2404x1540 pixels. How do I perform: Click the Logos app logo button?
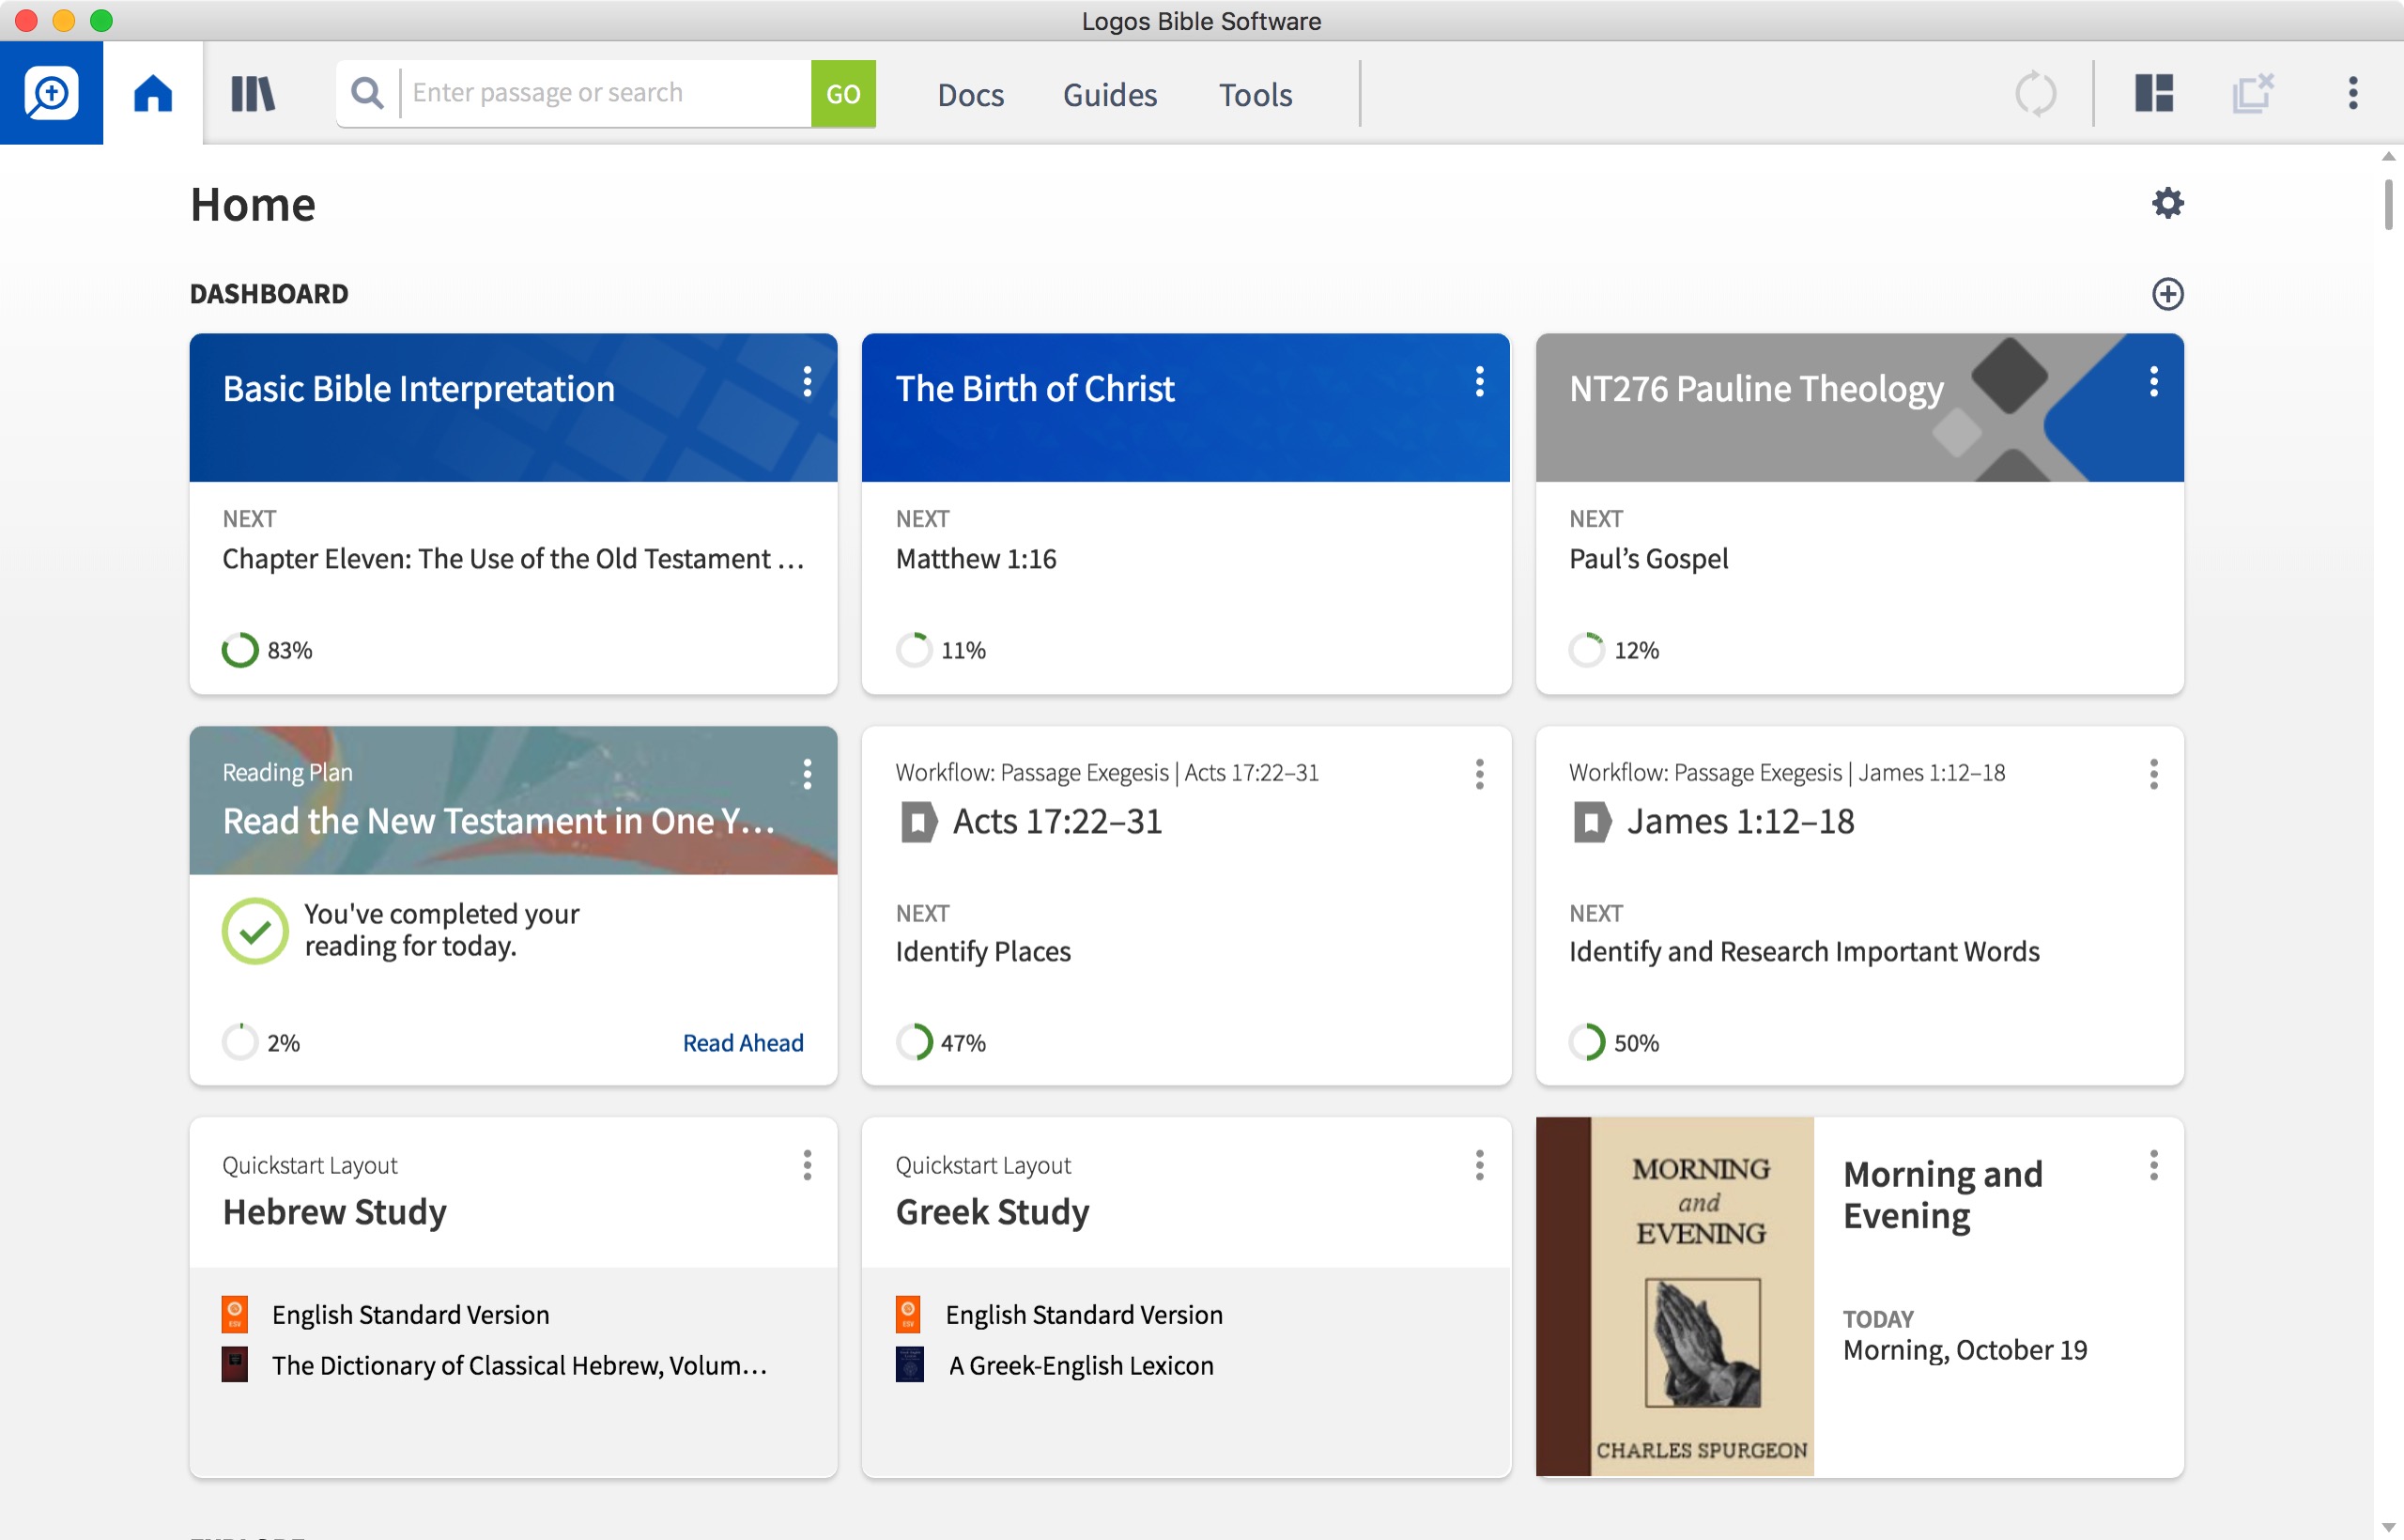[x=51, y=93]
